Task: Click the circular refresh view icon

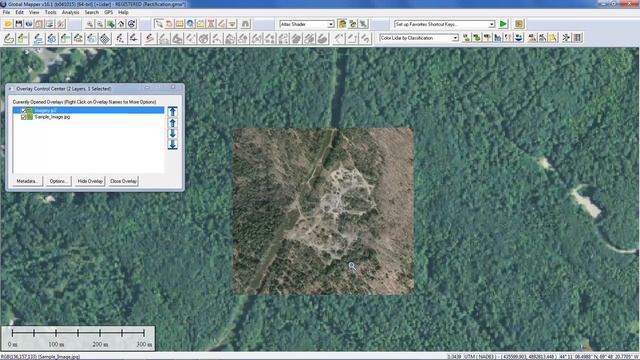Action: point(132,24)
